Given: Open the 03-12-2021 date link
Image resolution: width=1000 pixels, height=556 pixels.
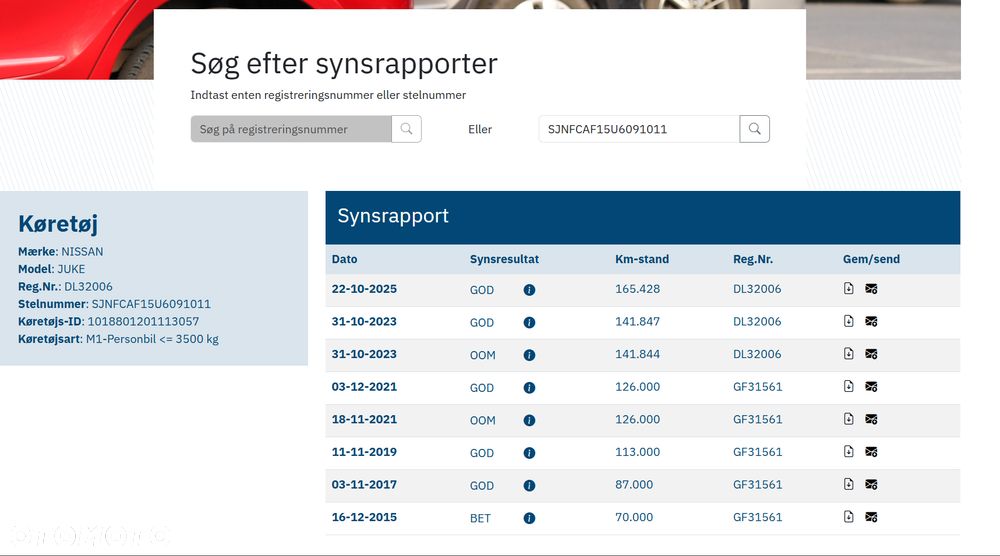Looking at the screenshot, I should click(364, 386).
